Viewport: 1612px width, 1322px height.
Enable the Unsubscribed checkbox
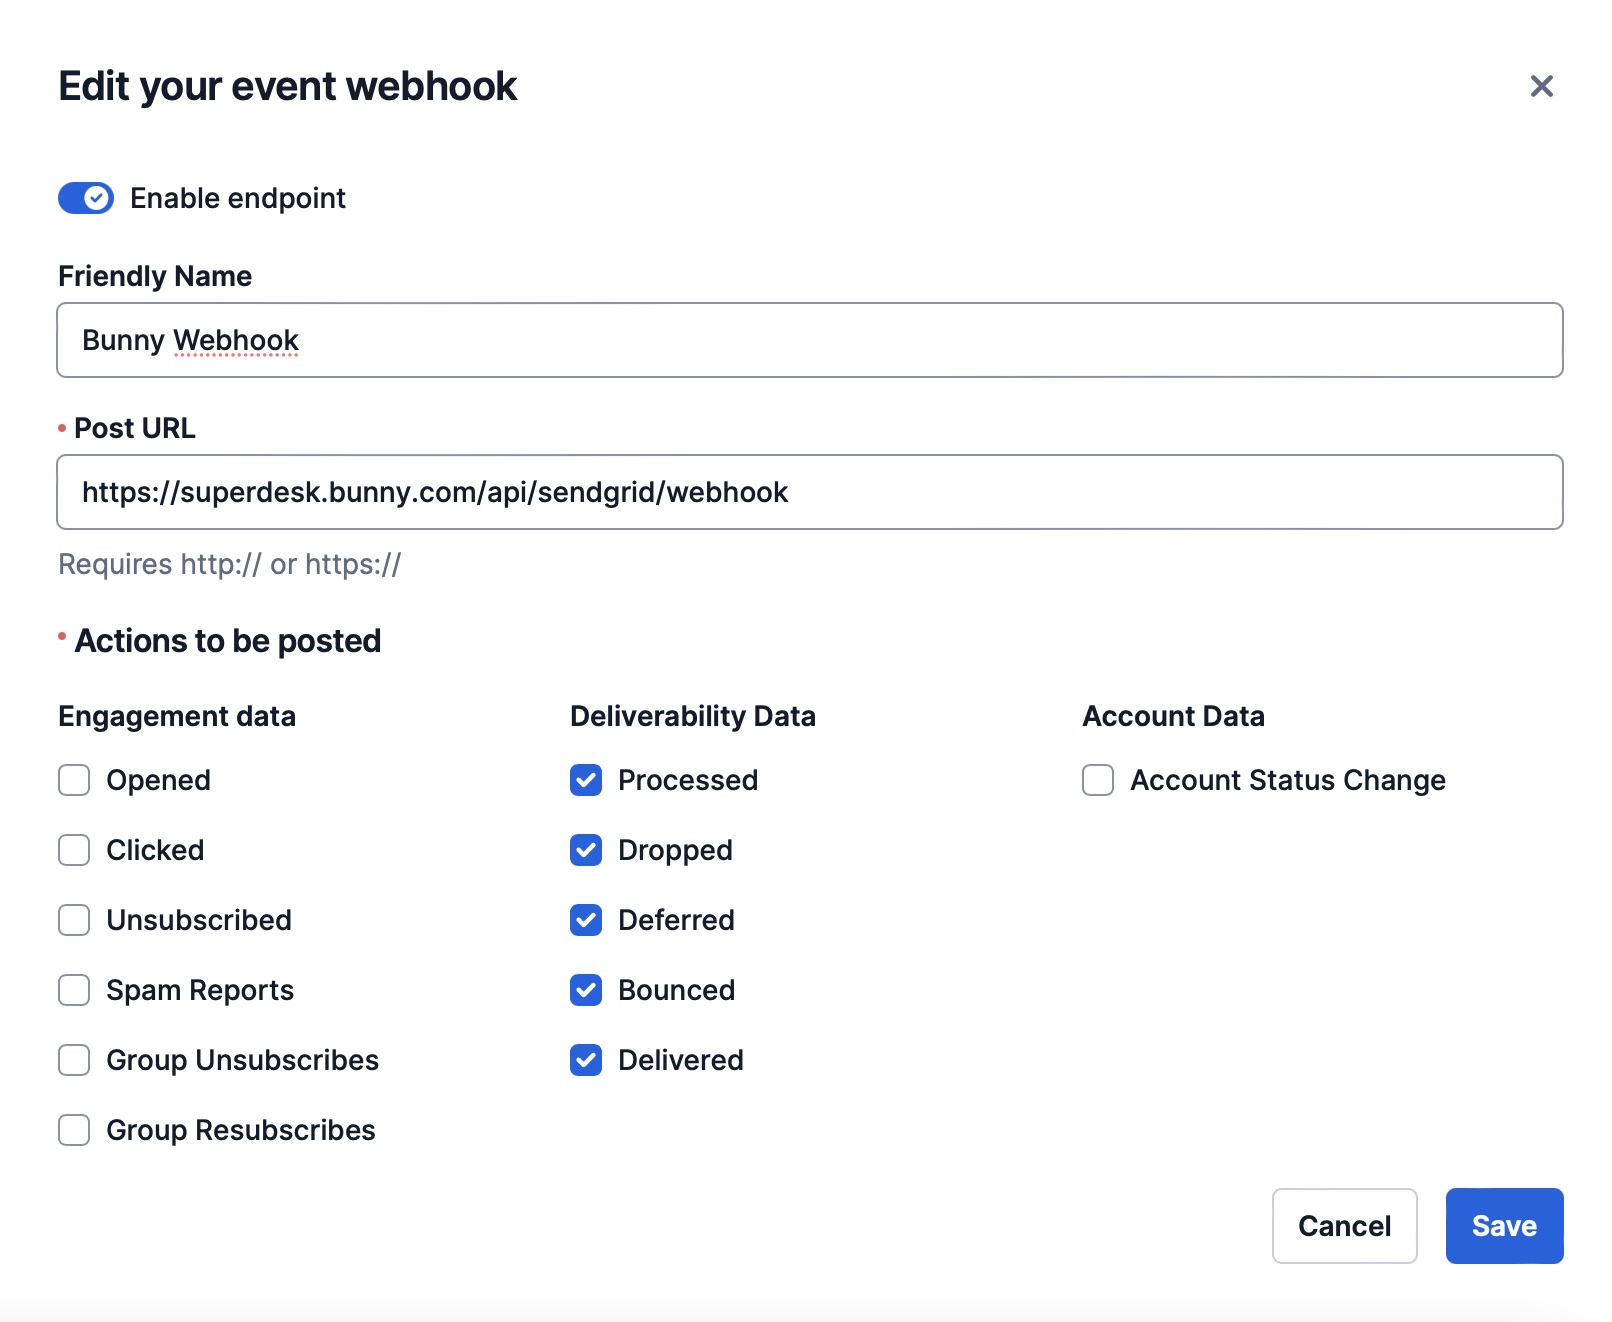(74, 920)
